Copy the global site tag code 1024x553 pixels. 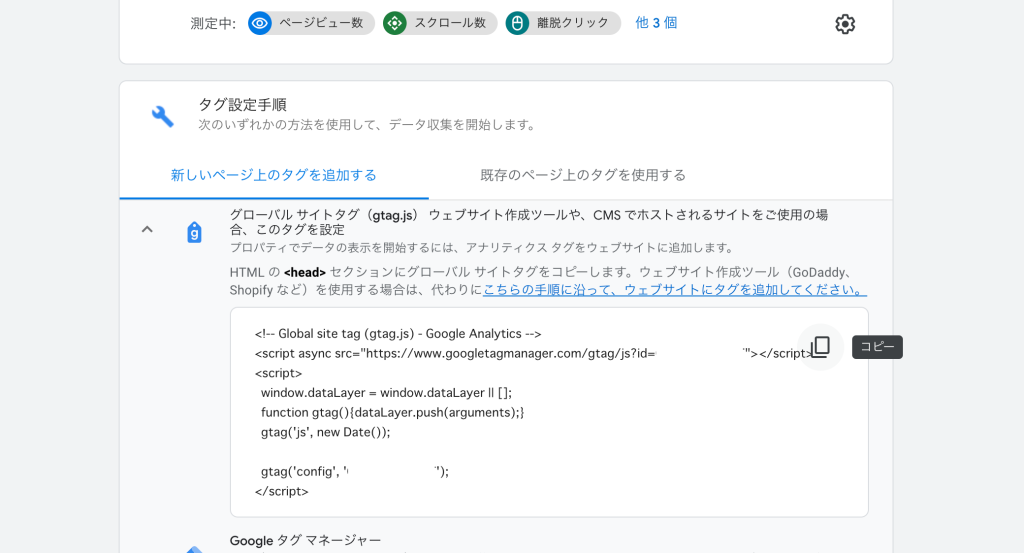(820, 347)
